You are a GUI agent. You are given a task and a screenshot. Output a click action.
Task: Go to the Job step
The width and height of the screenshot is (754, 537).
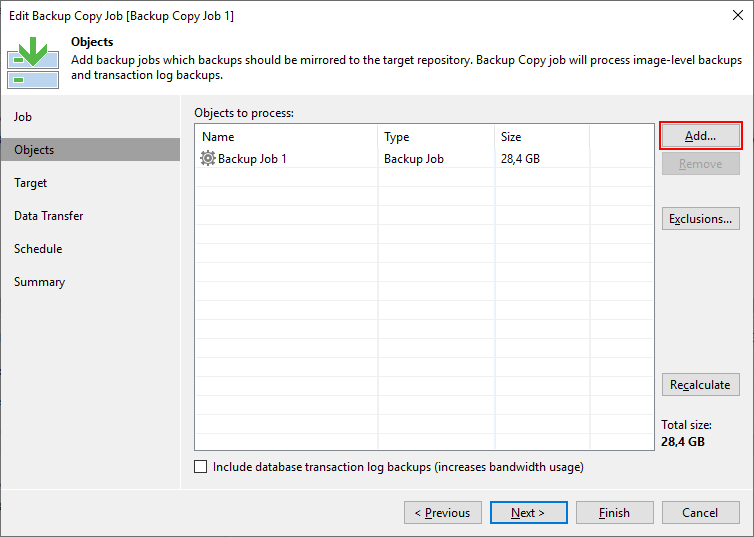[23, 117]
